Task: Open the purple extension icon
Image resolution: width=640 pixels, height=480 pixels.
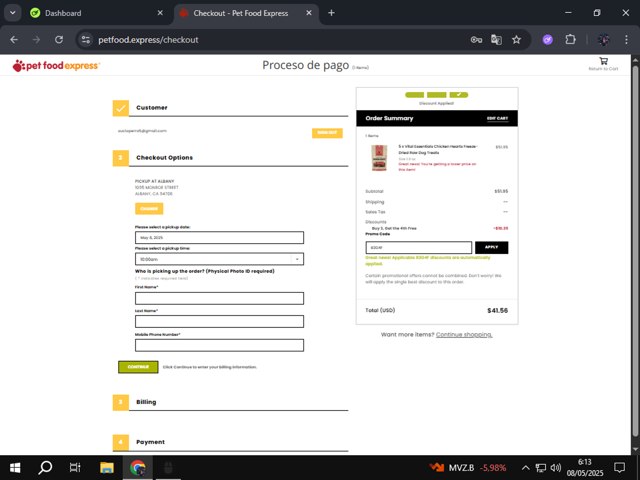Action: click(548, 40)
